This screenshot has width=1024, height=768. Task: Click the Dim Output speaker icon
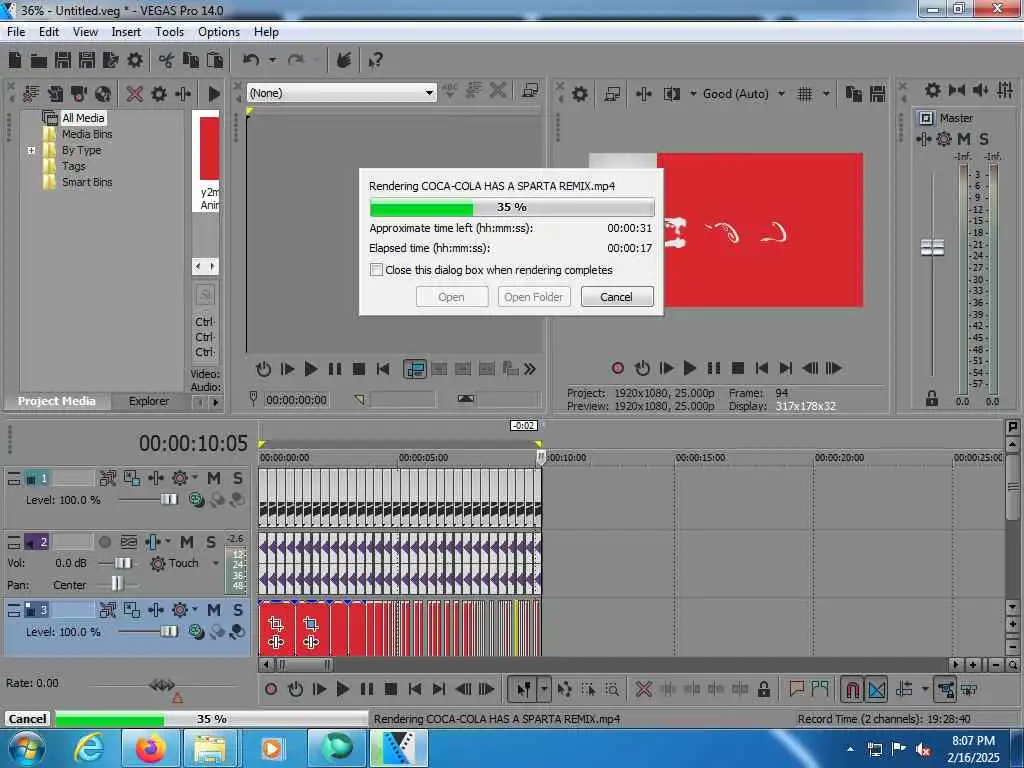click(981, 90)
